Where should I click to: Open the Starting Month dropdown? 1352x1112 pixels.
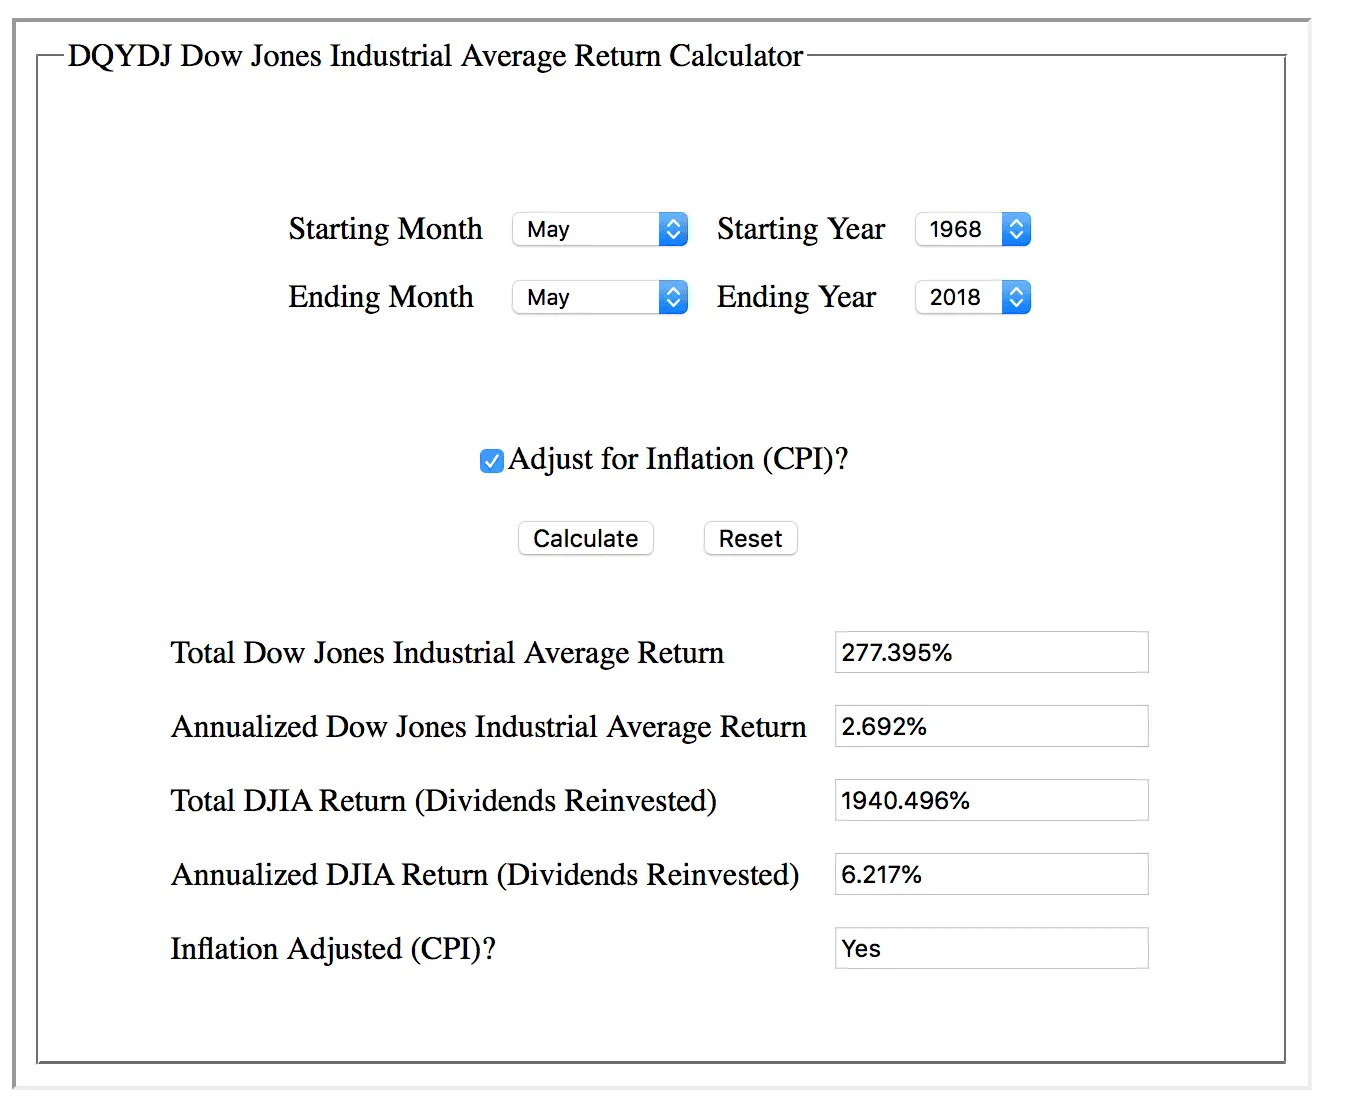(600, 229)
